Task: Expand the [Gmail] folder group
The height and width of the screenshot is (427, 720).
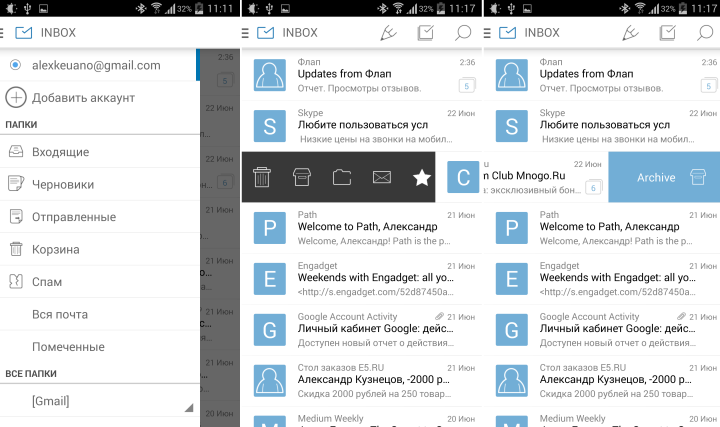Action: click(x=188, y=408)
